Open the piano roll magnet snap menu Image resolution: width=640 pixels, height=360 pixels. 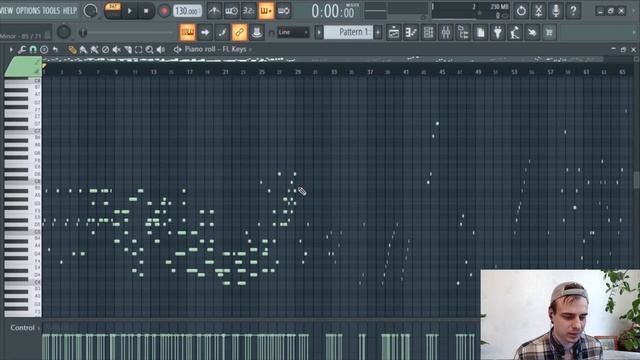33,50
